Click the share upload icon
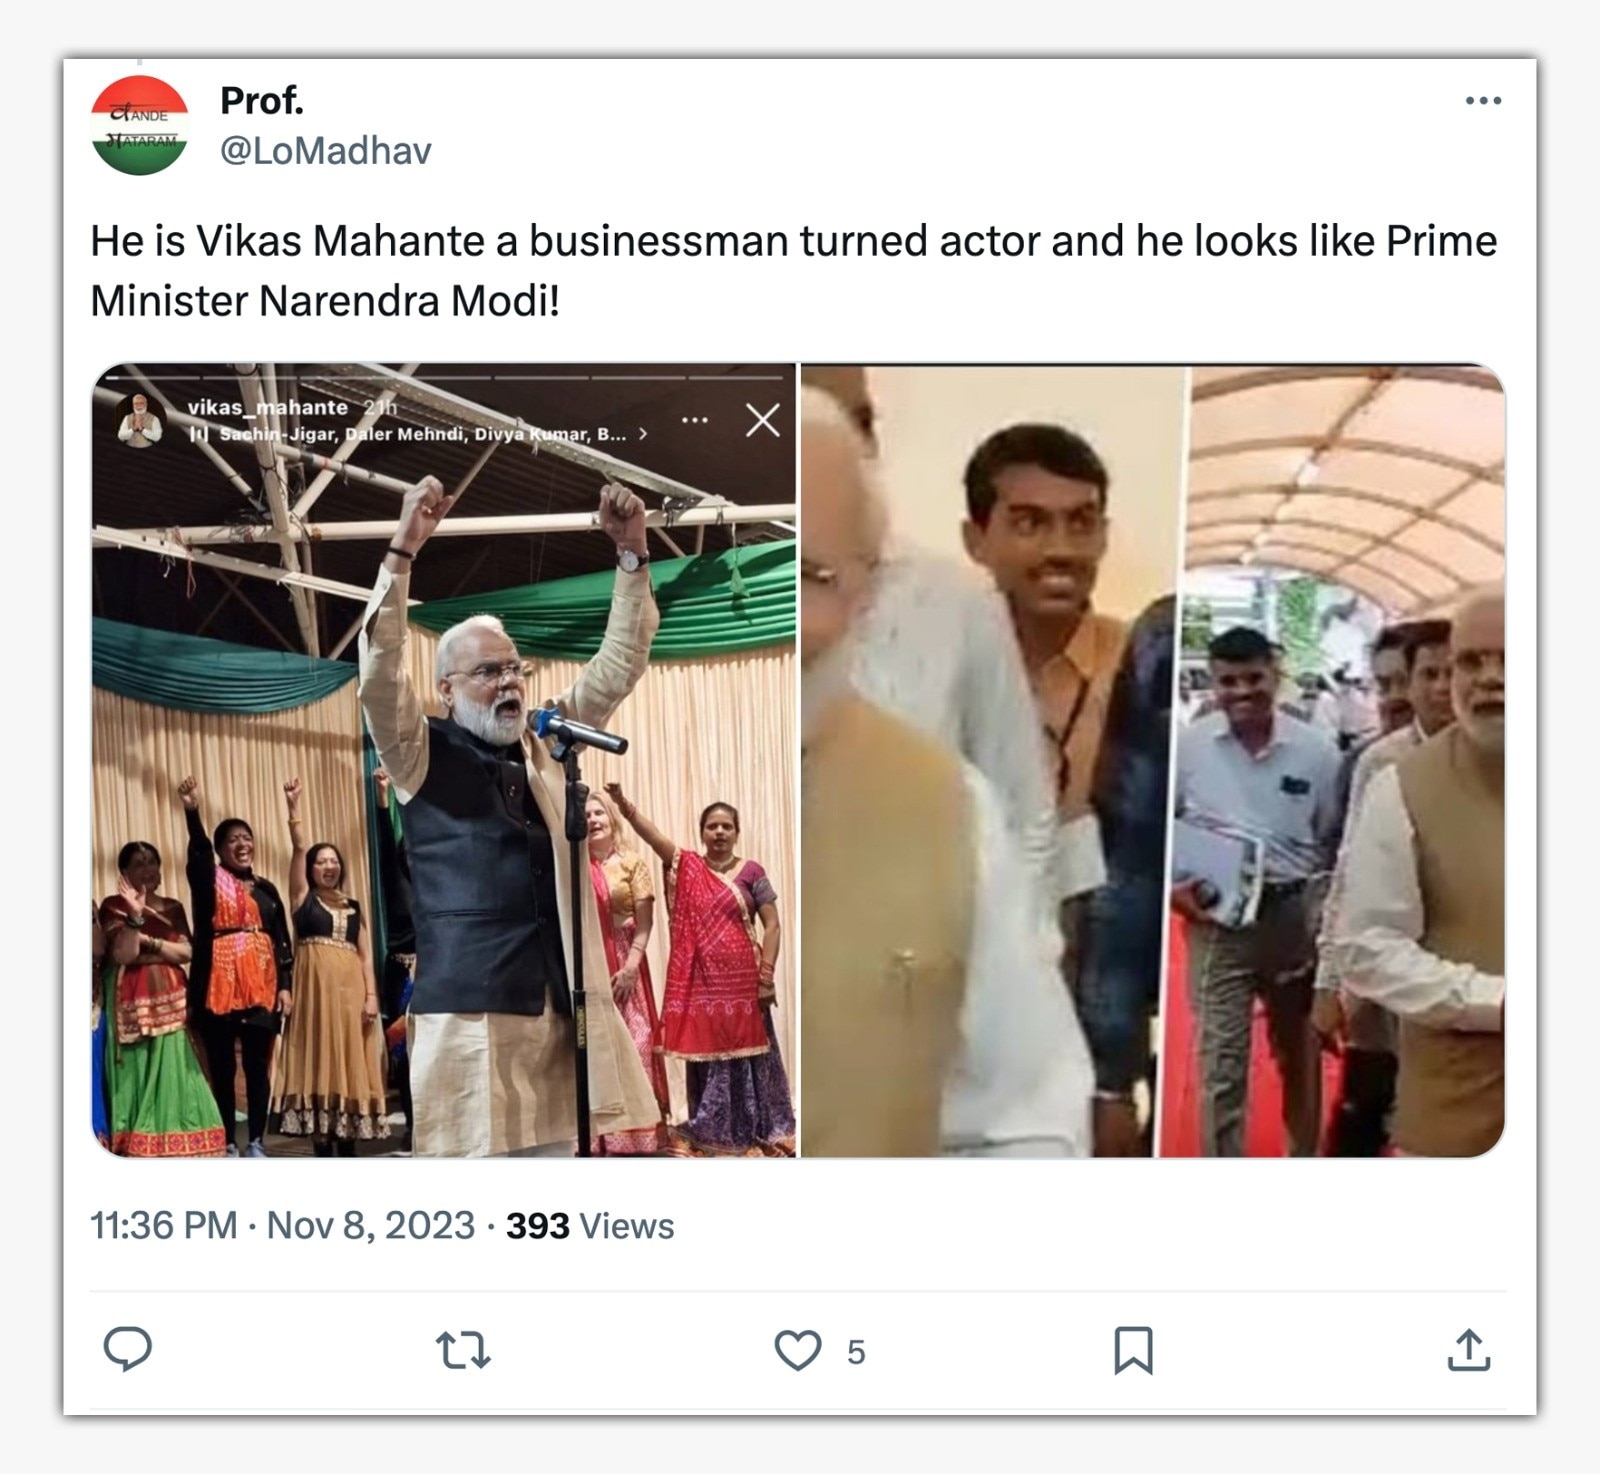 click(1468, 1350)
